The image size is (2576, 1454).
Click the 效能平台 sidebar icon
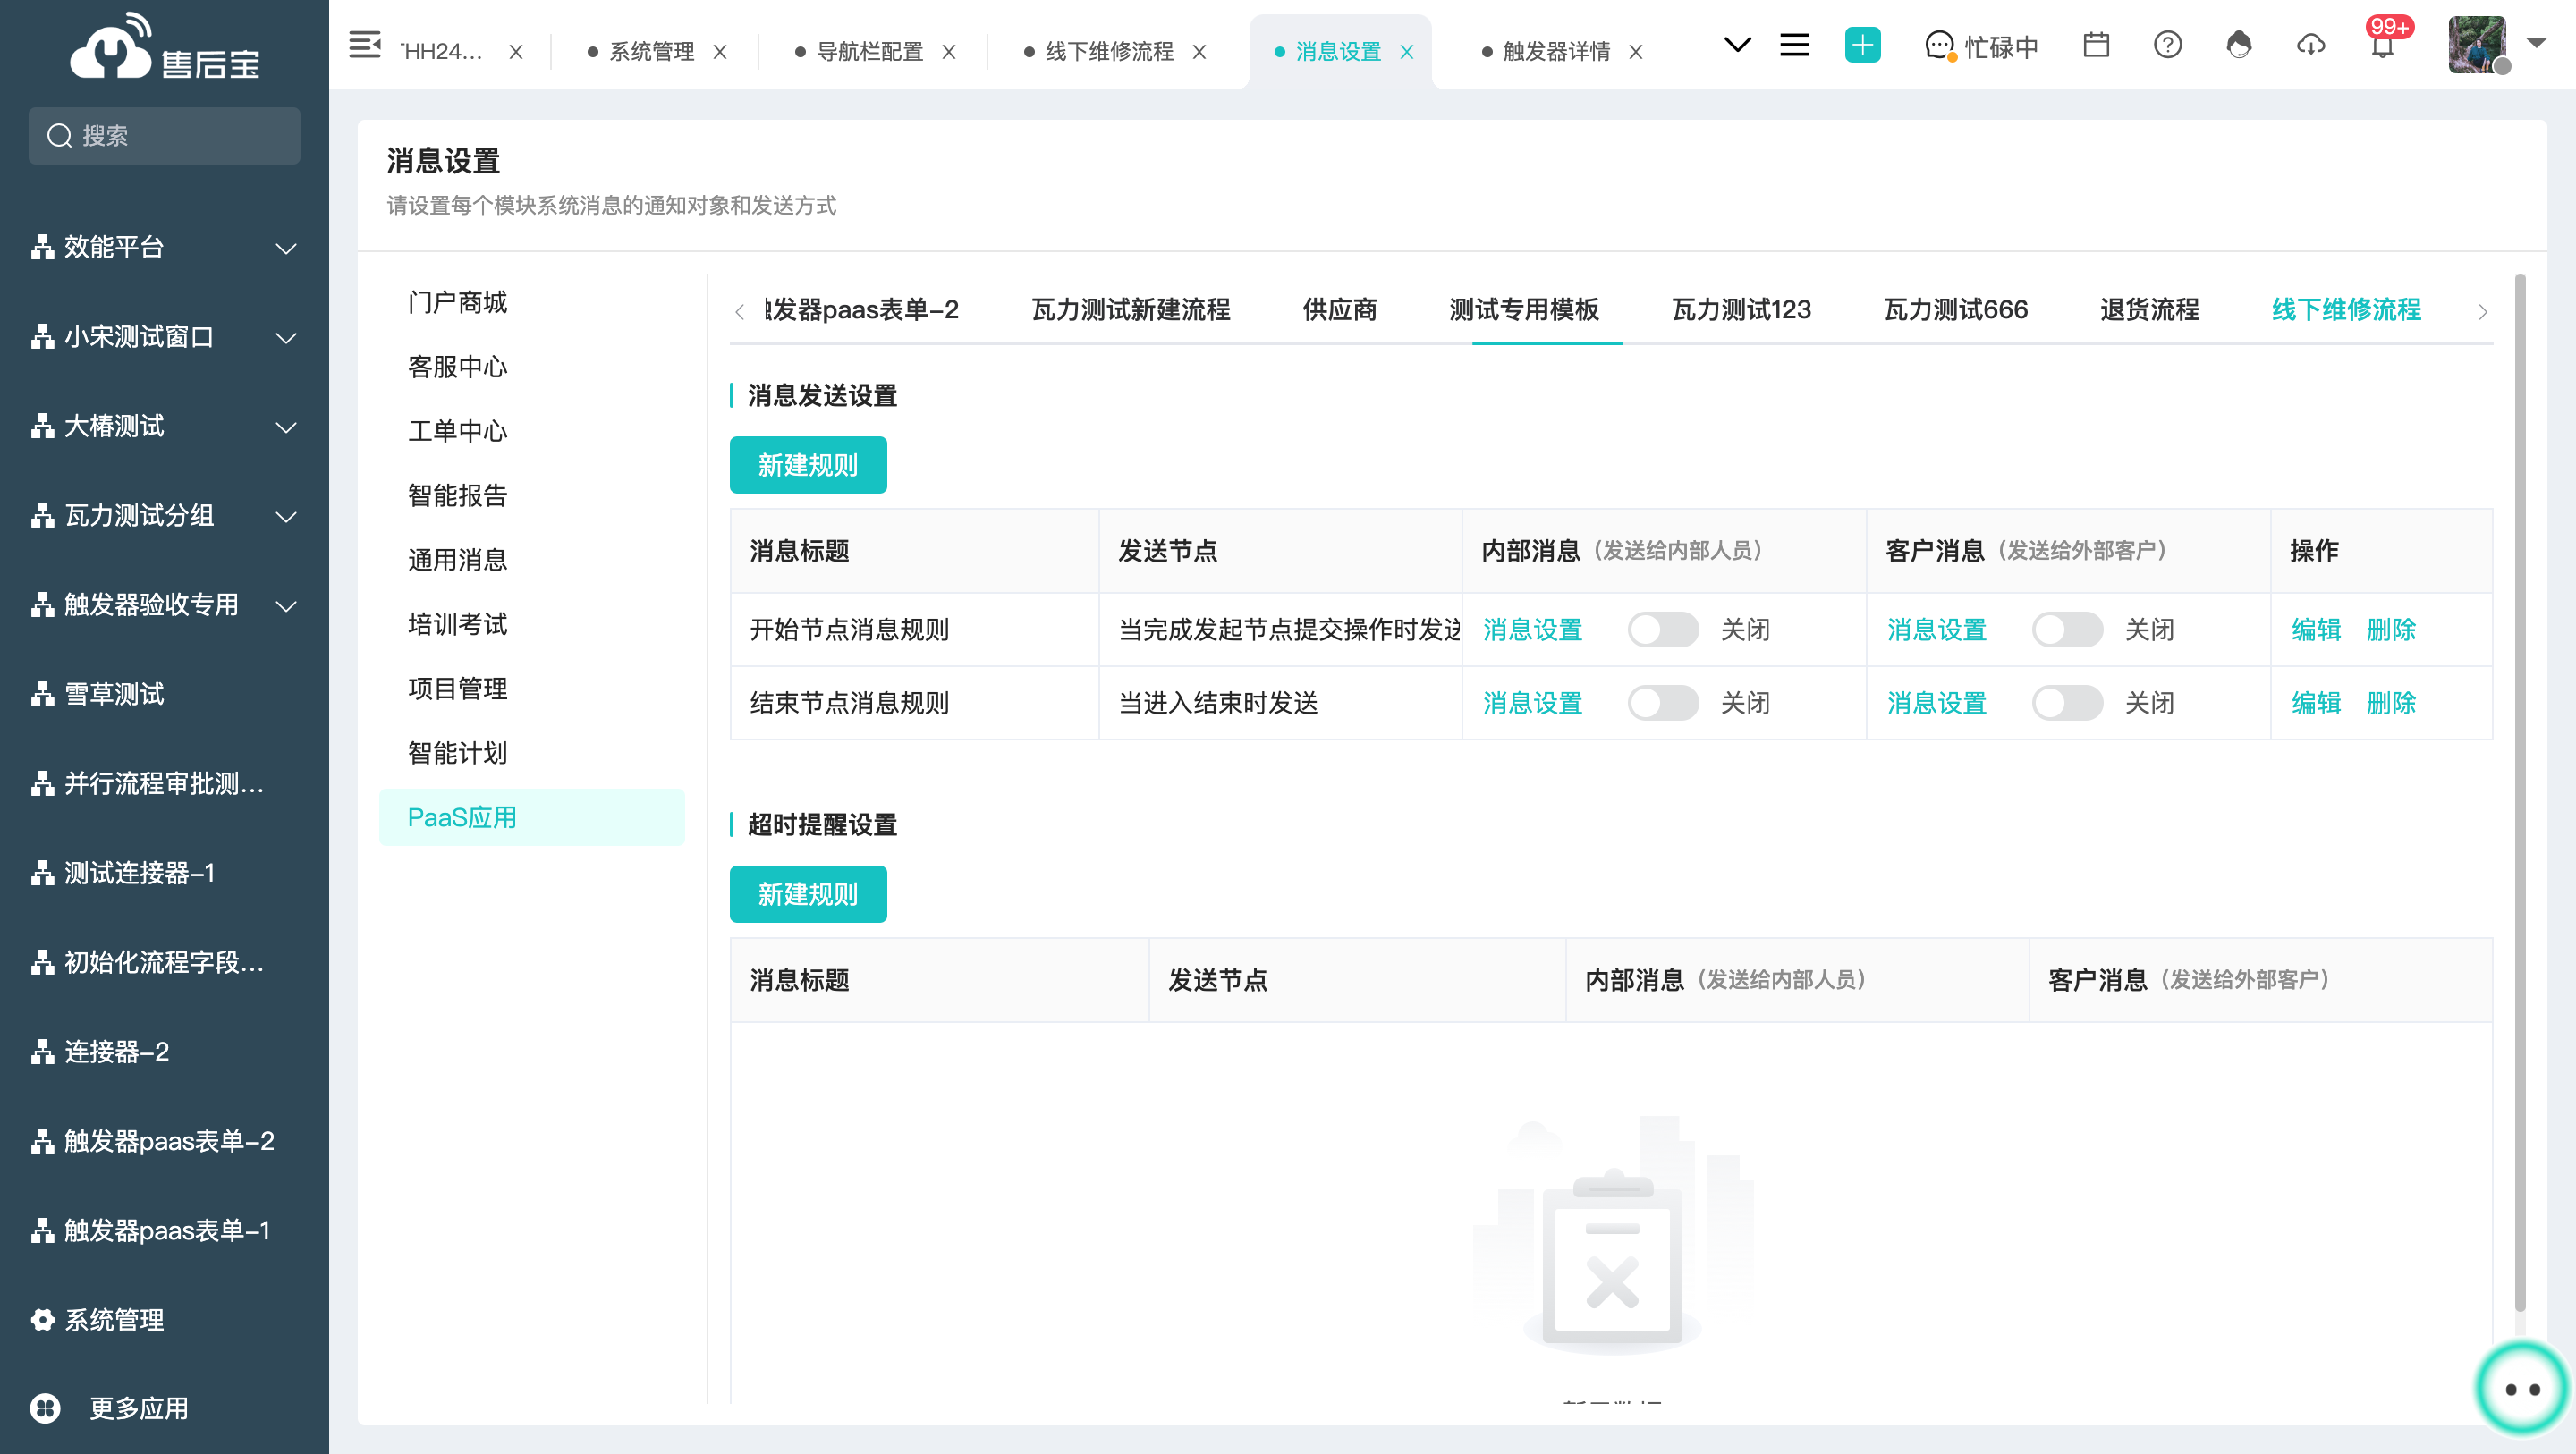[42, 247]
